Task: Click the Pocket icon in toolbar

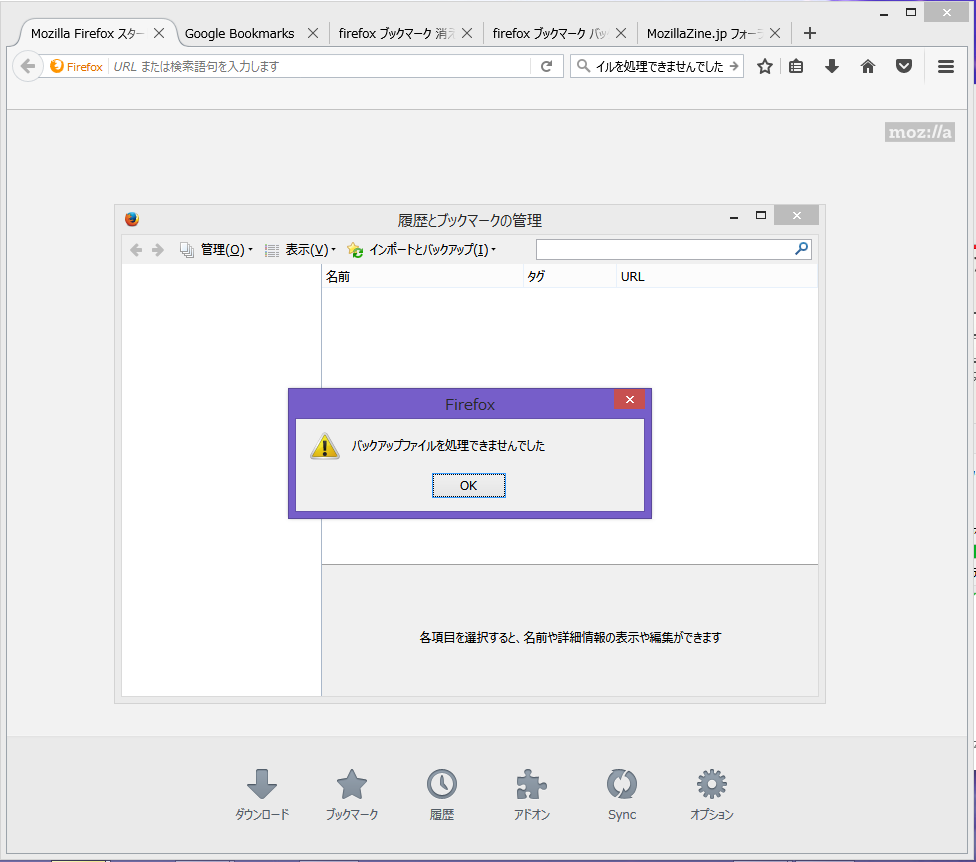Action: [904, 66]
